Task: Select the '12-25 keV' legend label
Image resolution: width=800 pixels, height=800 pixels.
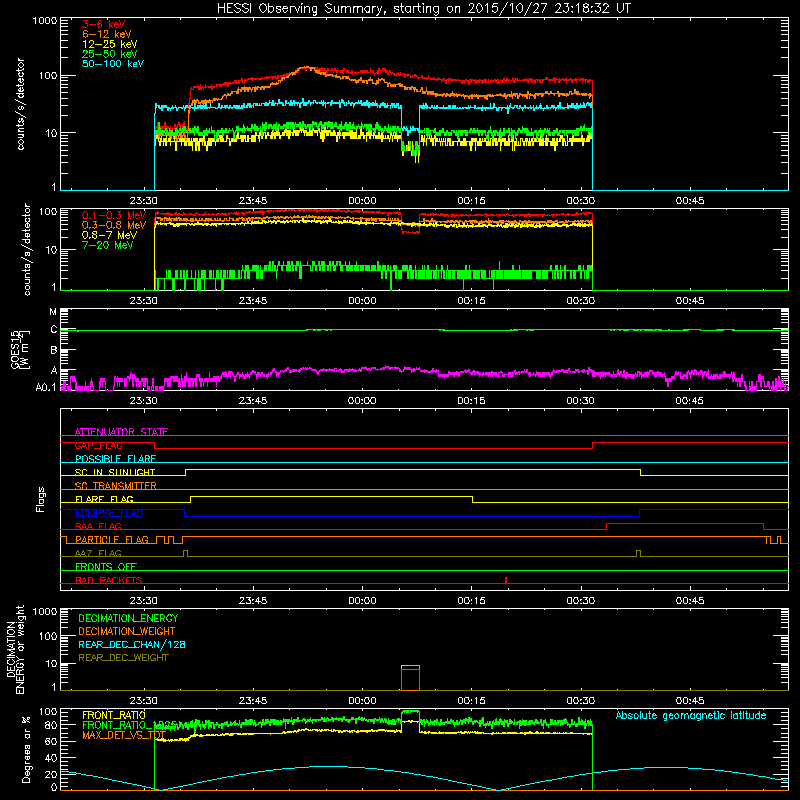Action: (x=109, y=44)
